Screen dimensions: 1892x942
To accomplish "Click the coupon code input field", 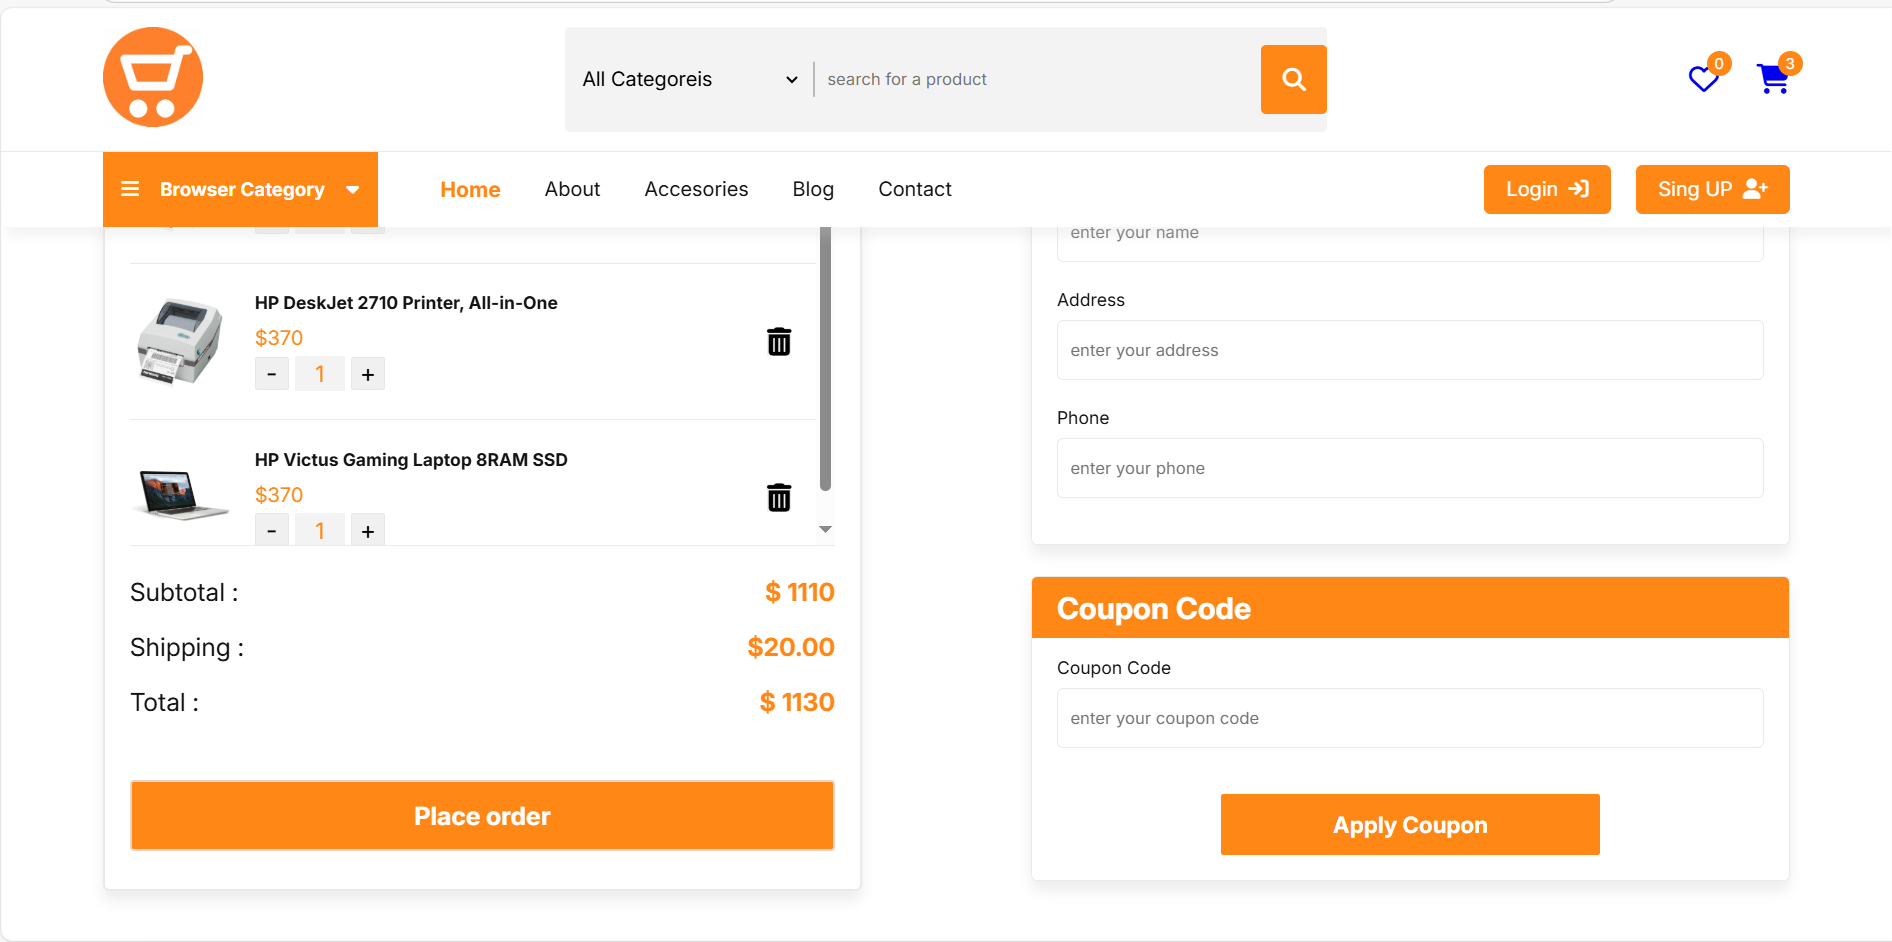I will pos(1409,718).
